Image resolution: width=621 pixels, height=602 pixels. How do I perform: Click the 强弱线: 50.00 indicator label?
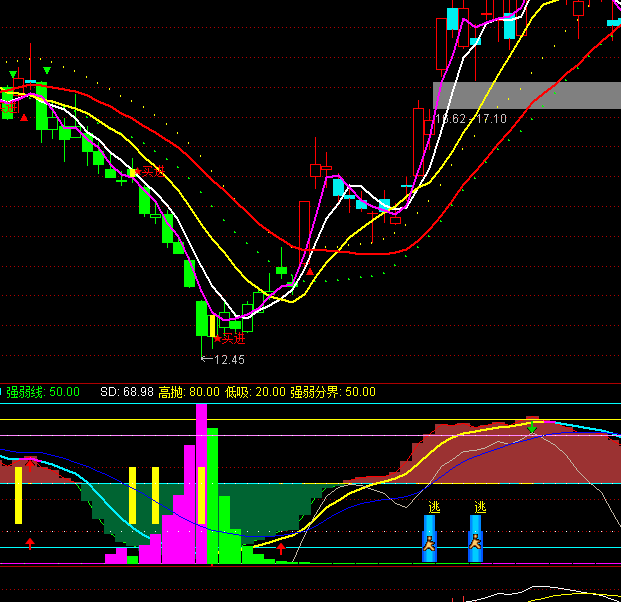point(43,392)
